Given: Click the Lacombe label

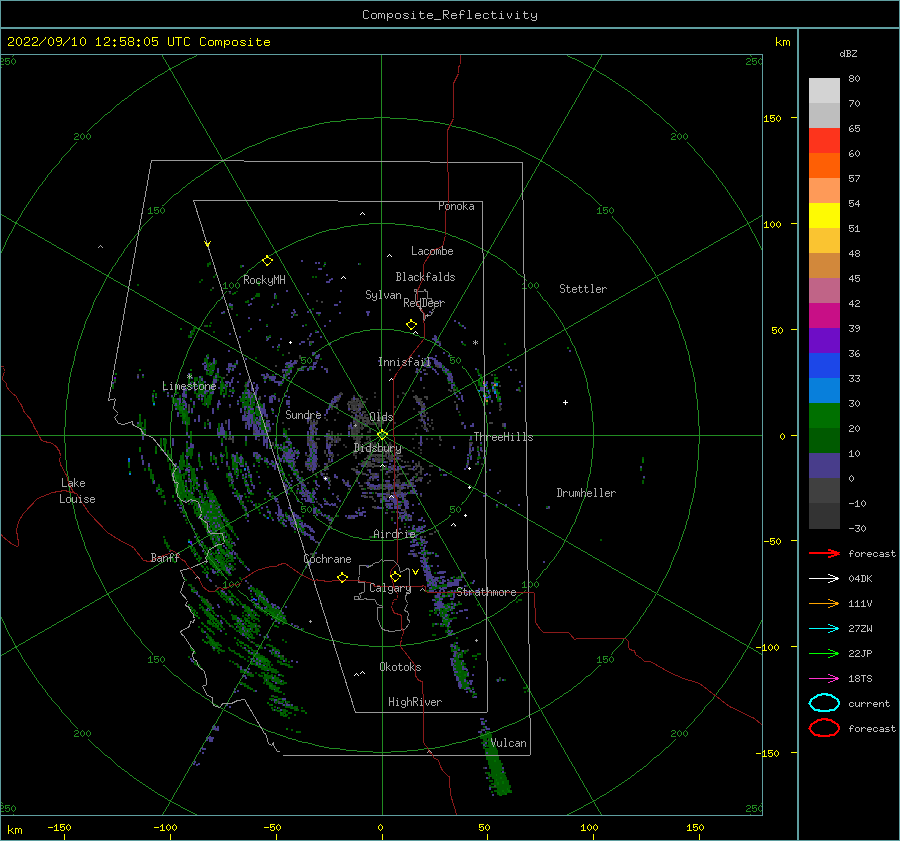Looking at the screenshot, I should (432, 251).
